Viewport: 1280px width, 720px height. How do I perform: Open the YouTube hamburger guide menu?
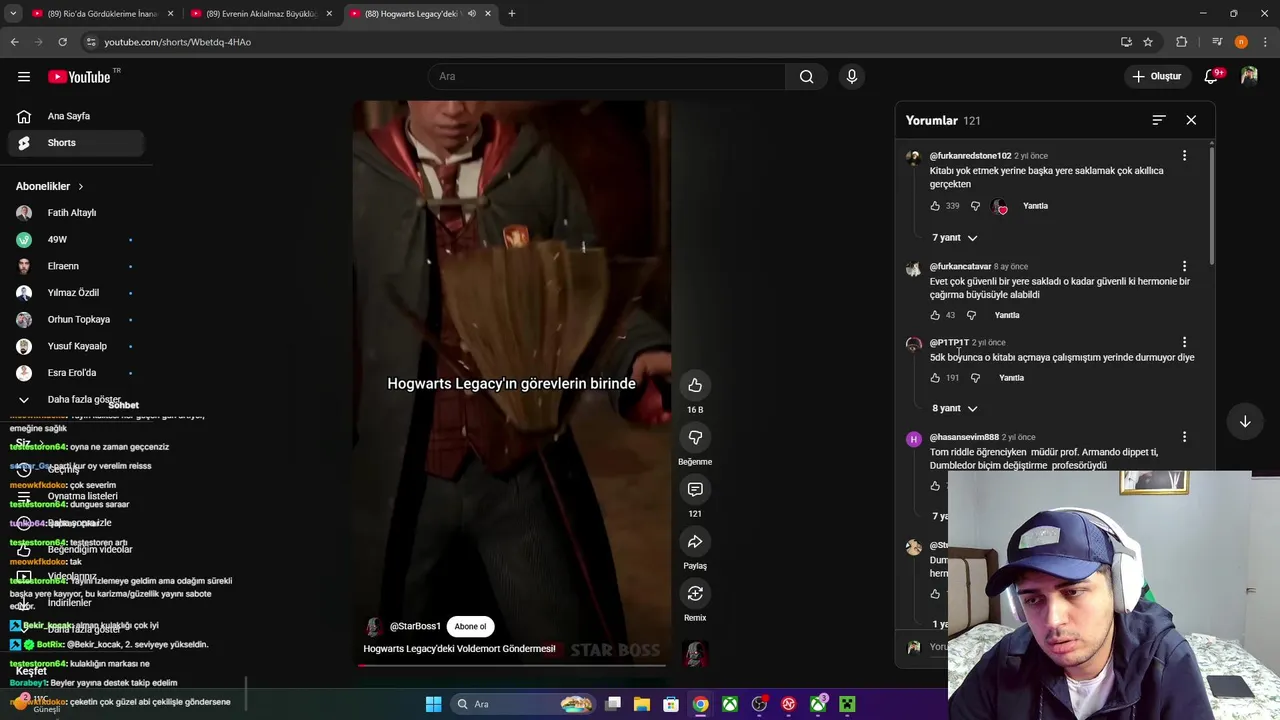pos(24,77)
